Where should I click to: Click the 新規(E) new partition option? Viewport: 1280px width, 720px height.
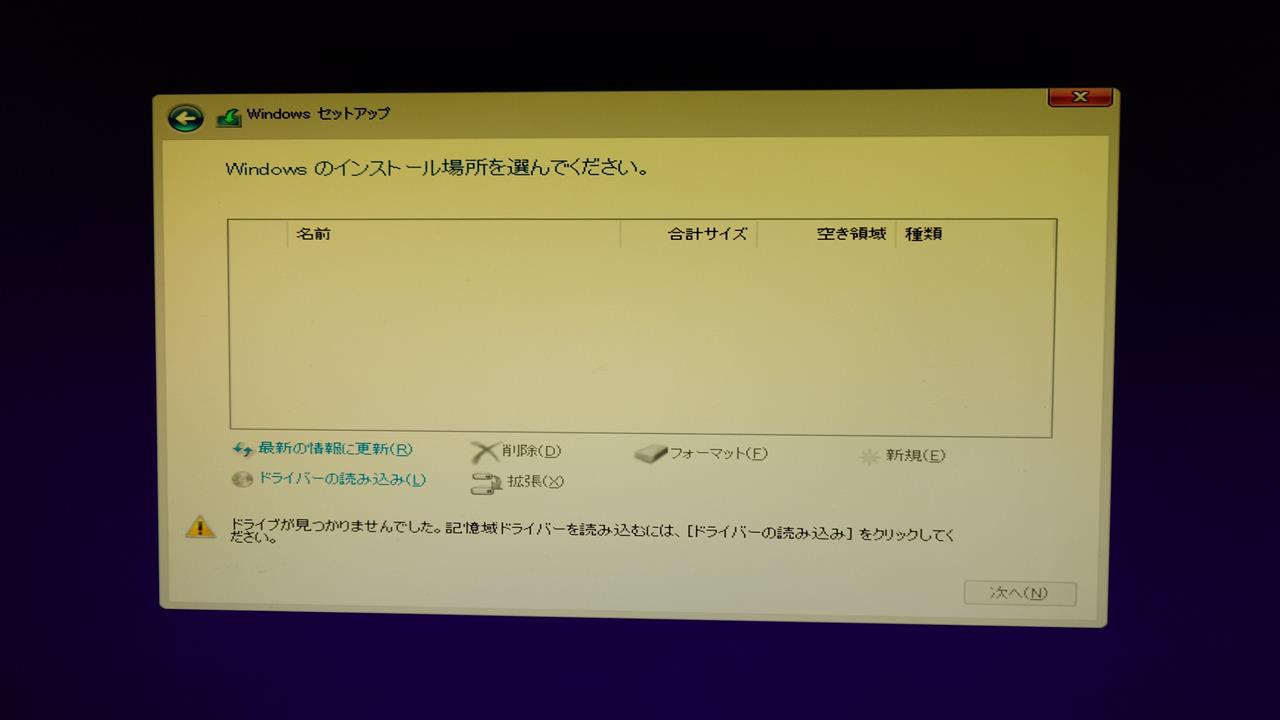pyautogui.click(x=915, y=456)
